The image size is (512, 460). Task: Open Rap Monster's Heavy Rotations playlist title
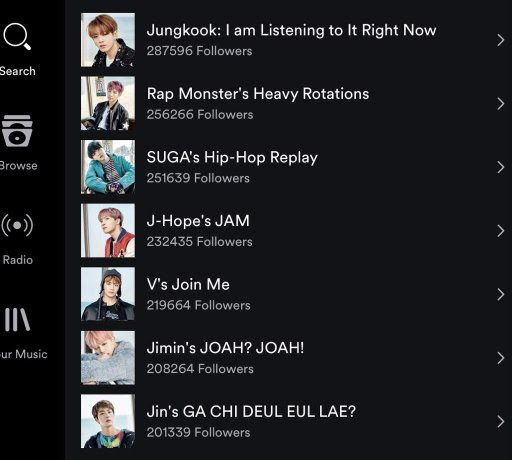click(x=258, y=94)
